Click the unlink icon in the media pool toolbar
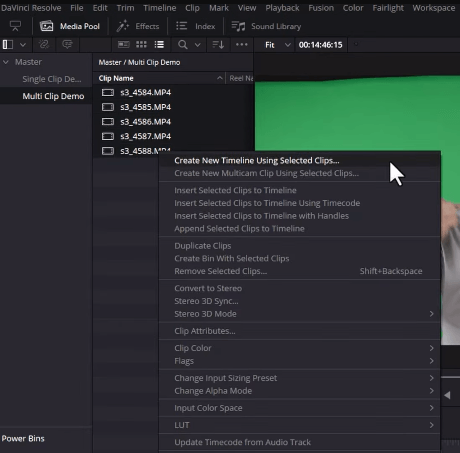Image resolution: width=460 pixels, height=453 pixels. pyautogui.click(x=44, y=45)
